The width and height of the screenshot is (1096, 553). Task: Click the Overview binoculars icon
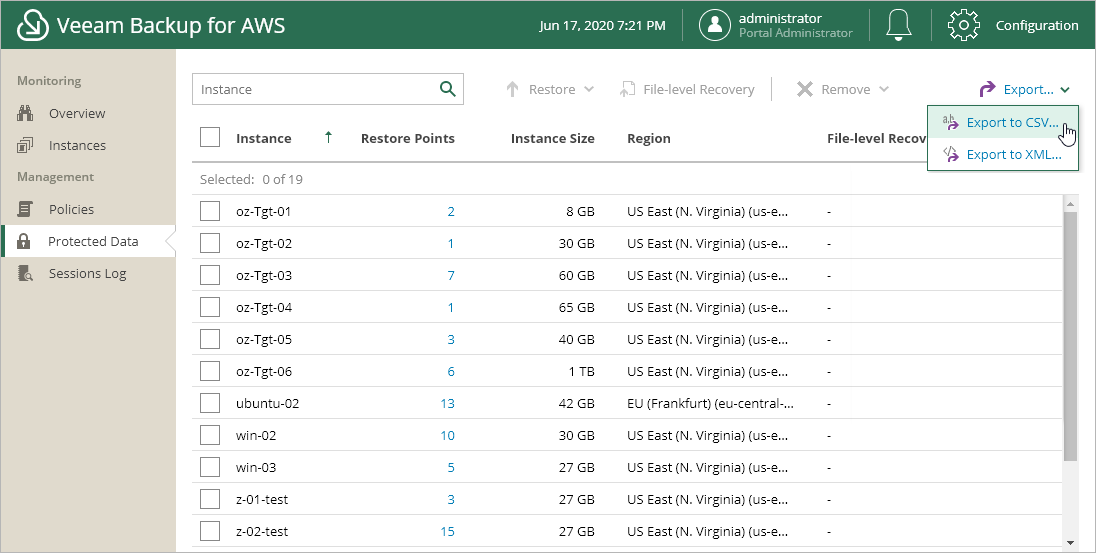click(x=25, y=113)
